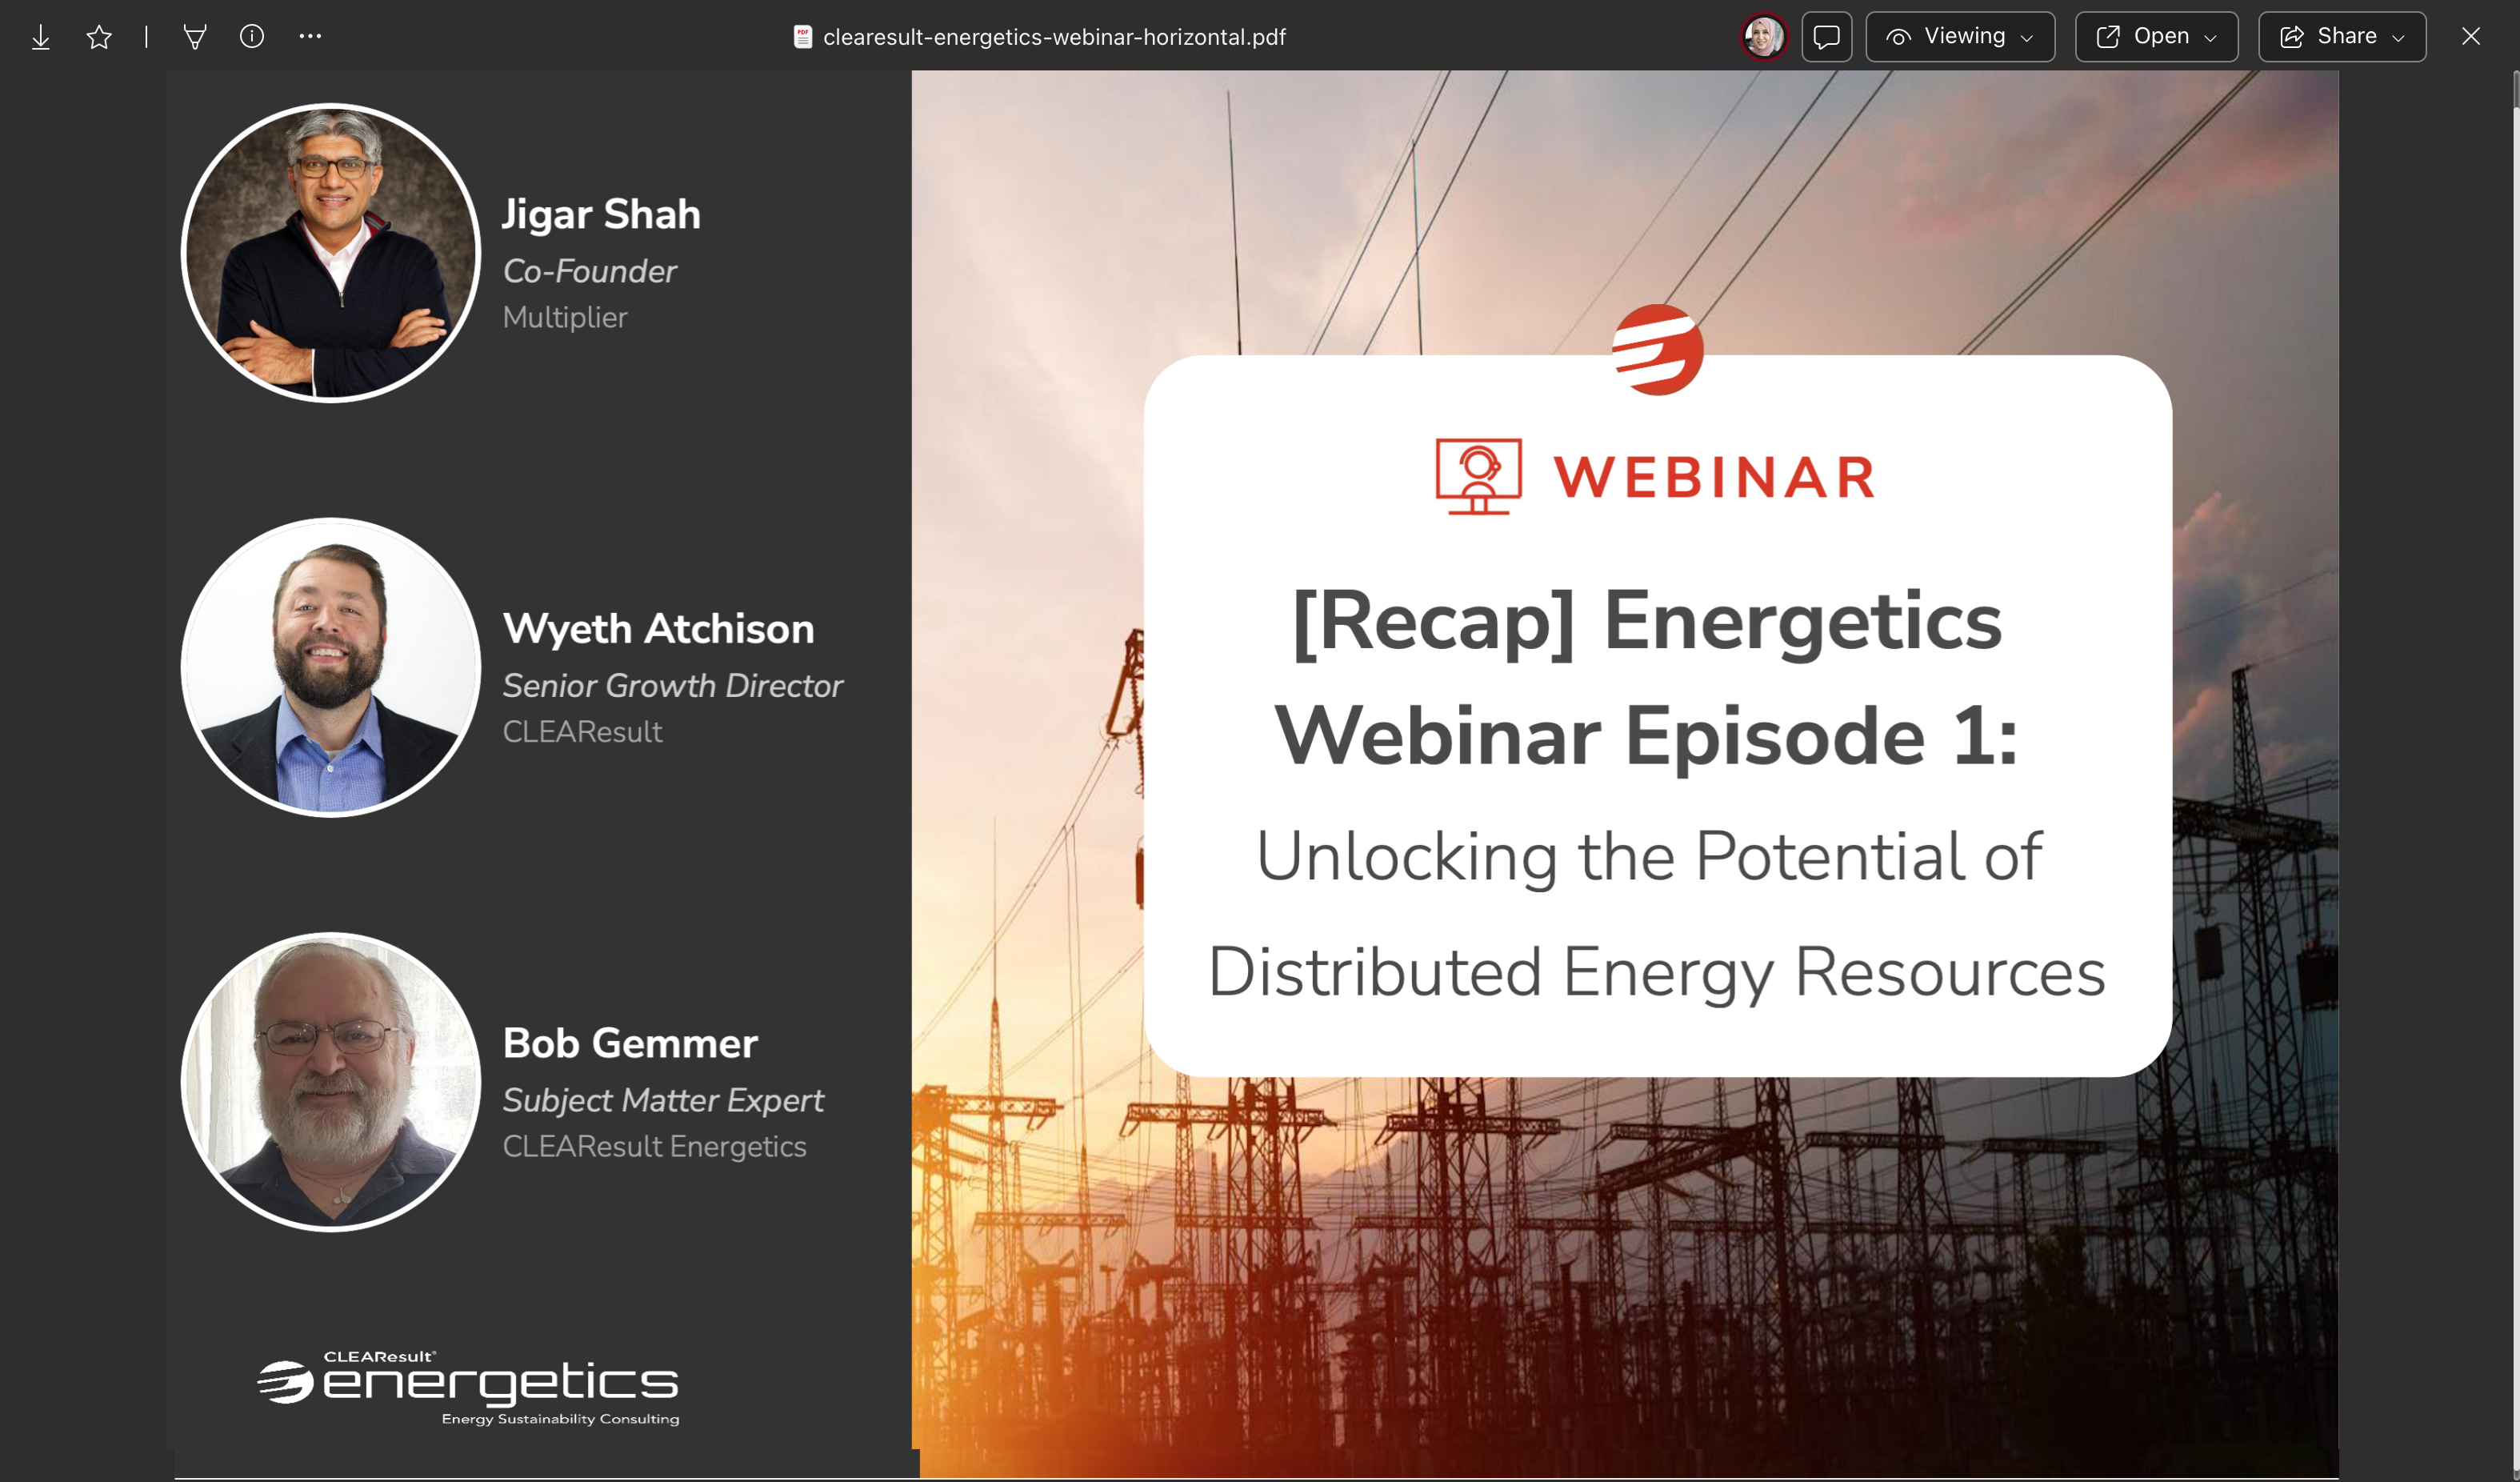Click Jigar Shah's portrait photo
The height and width of the screenshot is (1482, 2520).
pyautogui.click(x=331, y=253)
